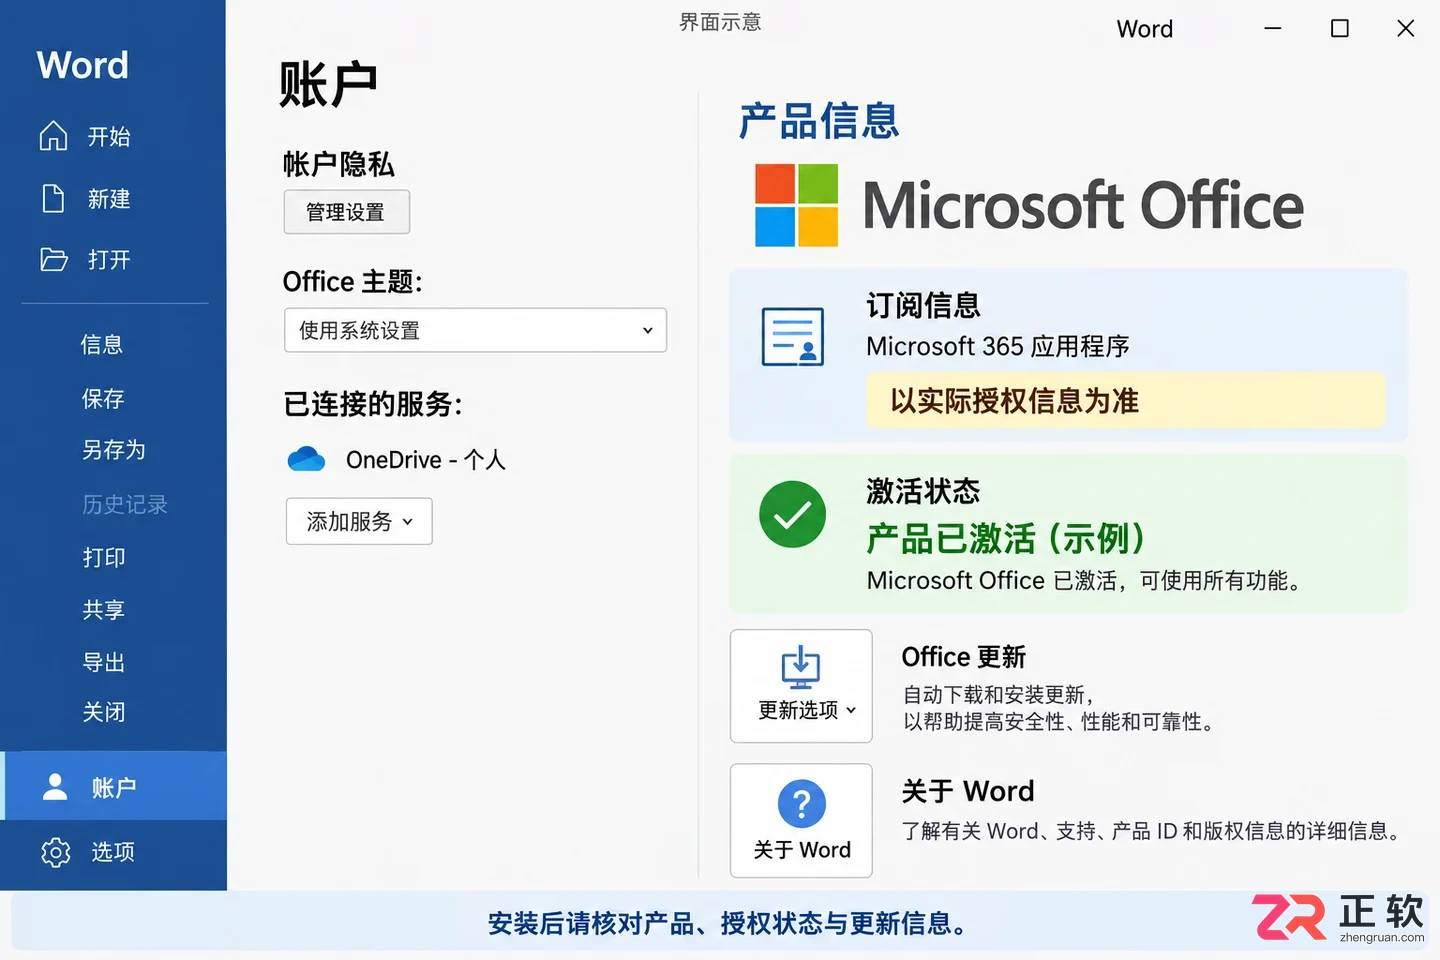This screenshot has height=960, width=1440.
Task: Click the blue question mark icon
Action: [801, 803]
